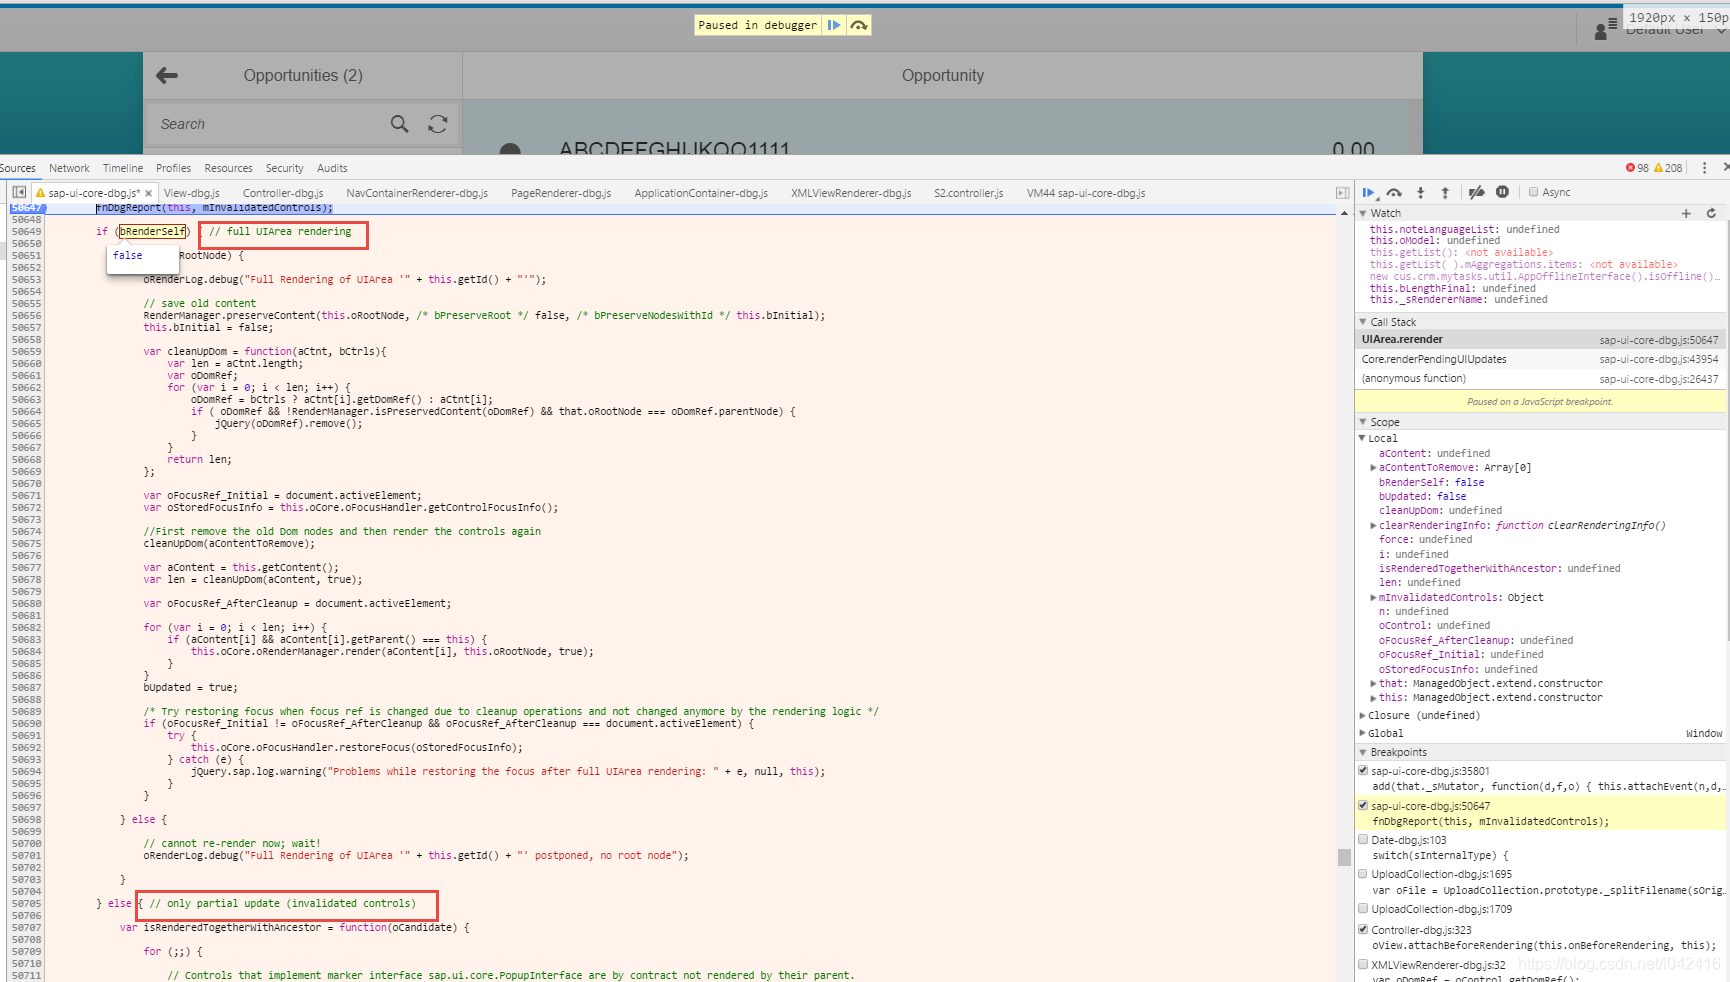
Task: Click the bRenderSelf variable in code
Action: 152,232
